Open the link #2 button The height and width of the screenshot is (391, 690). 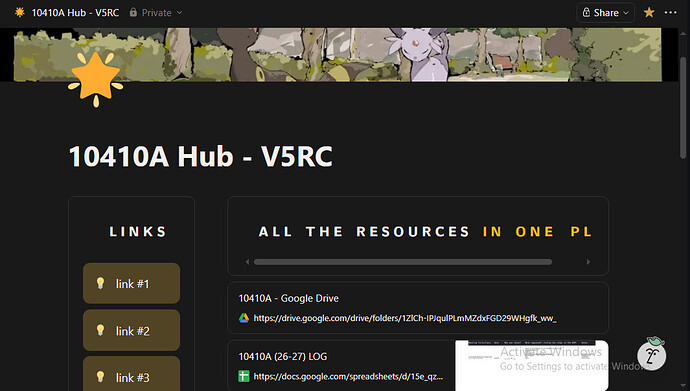[x=132, y=330]
